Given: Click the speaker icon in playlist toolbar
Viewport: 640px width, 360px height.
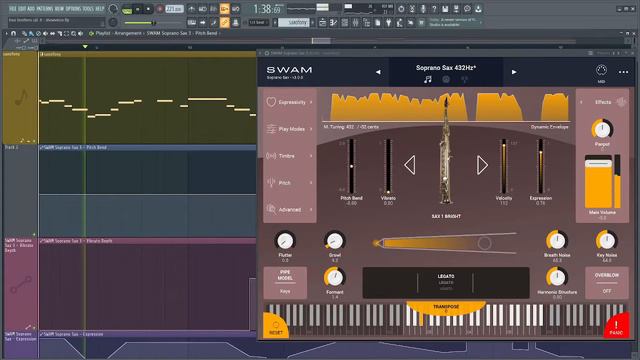Looking at the screenshot, I should point(80,33).
